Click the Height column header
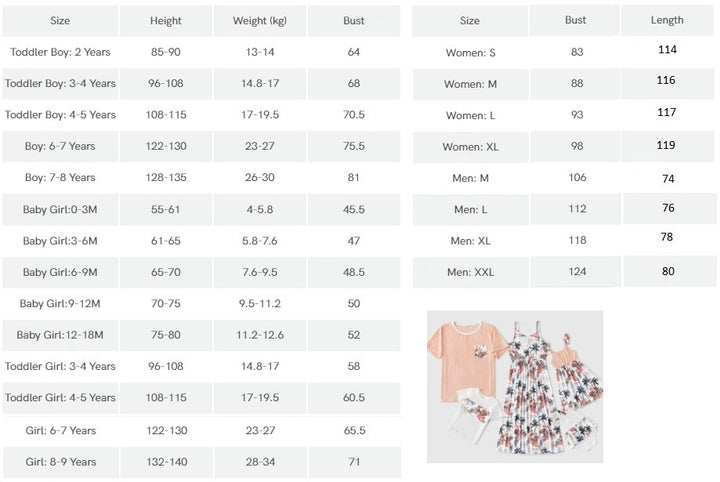Screen dimensions: 720x482 coord(166,21)
